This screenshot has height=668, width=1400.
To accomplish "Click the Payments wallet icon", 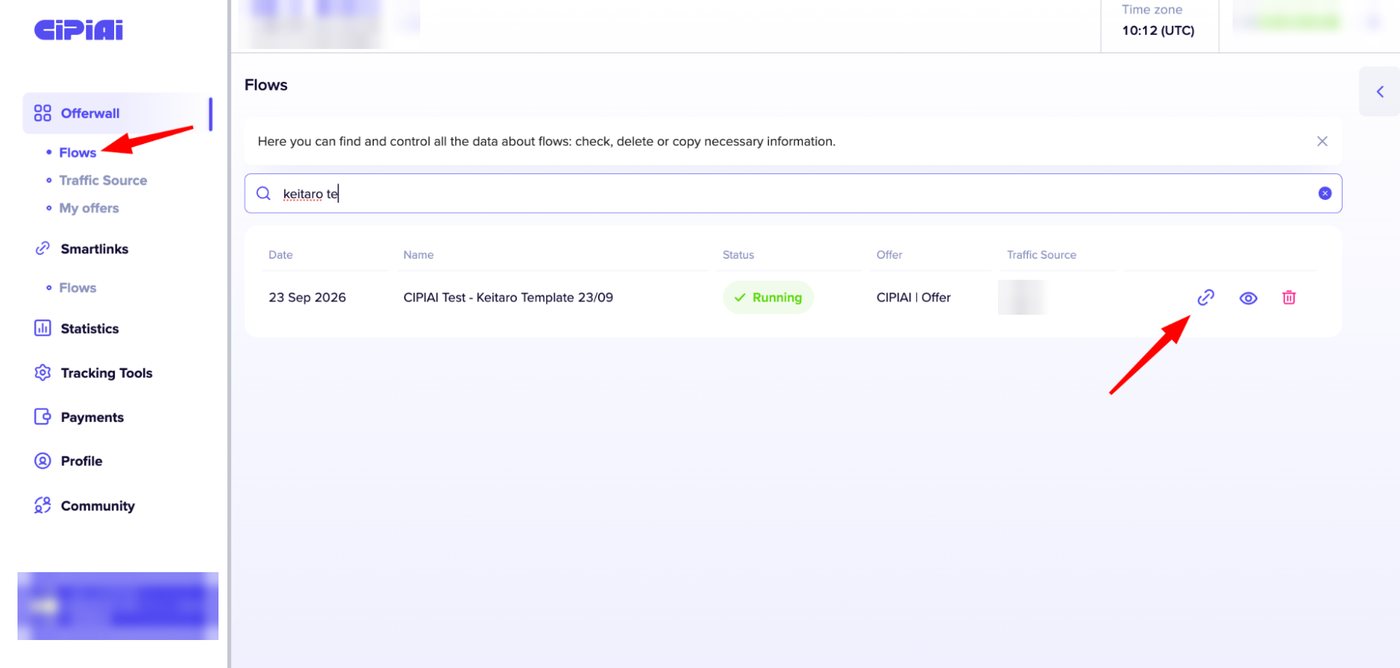I will click(42, 417).
